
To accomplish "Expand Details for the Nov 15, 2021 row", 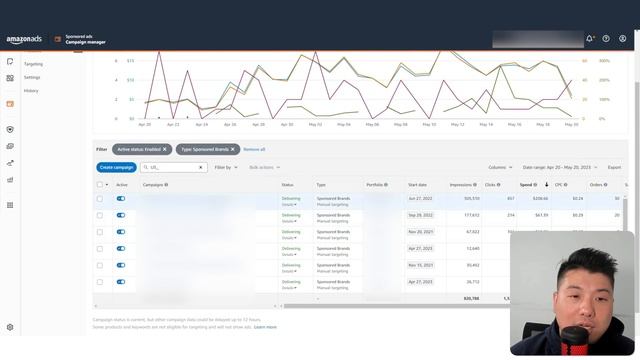I will (289, 271).
